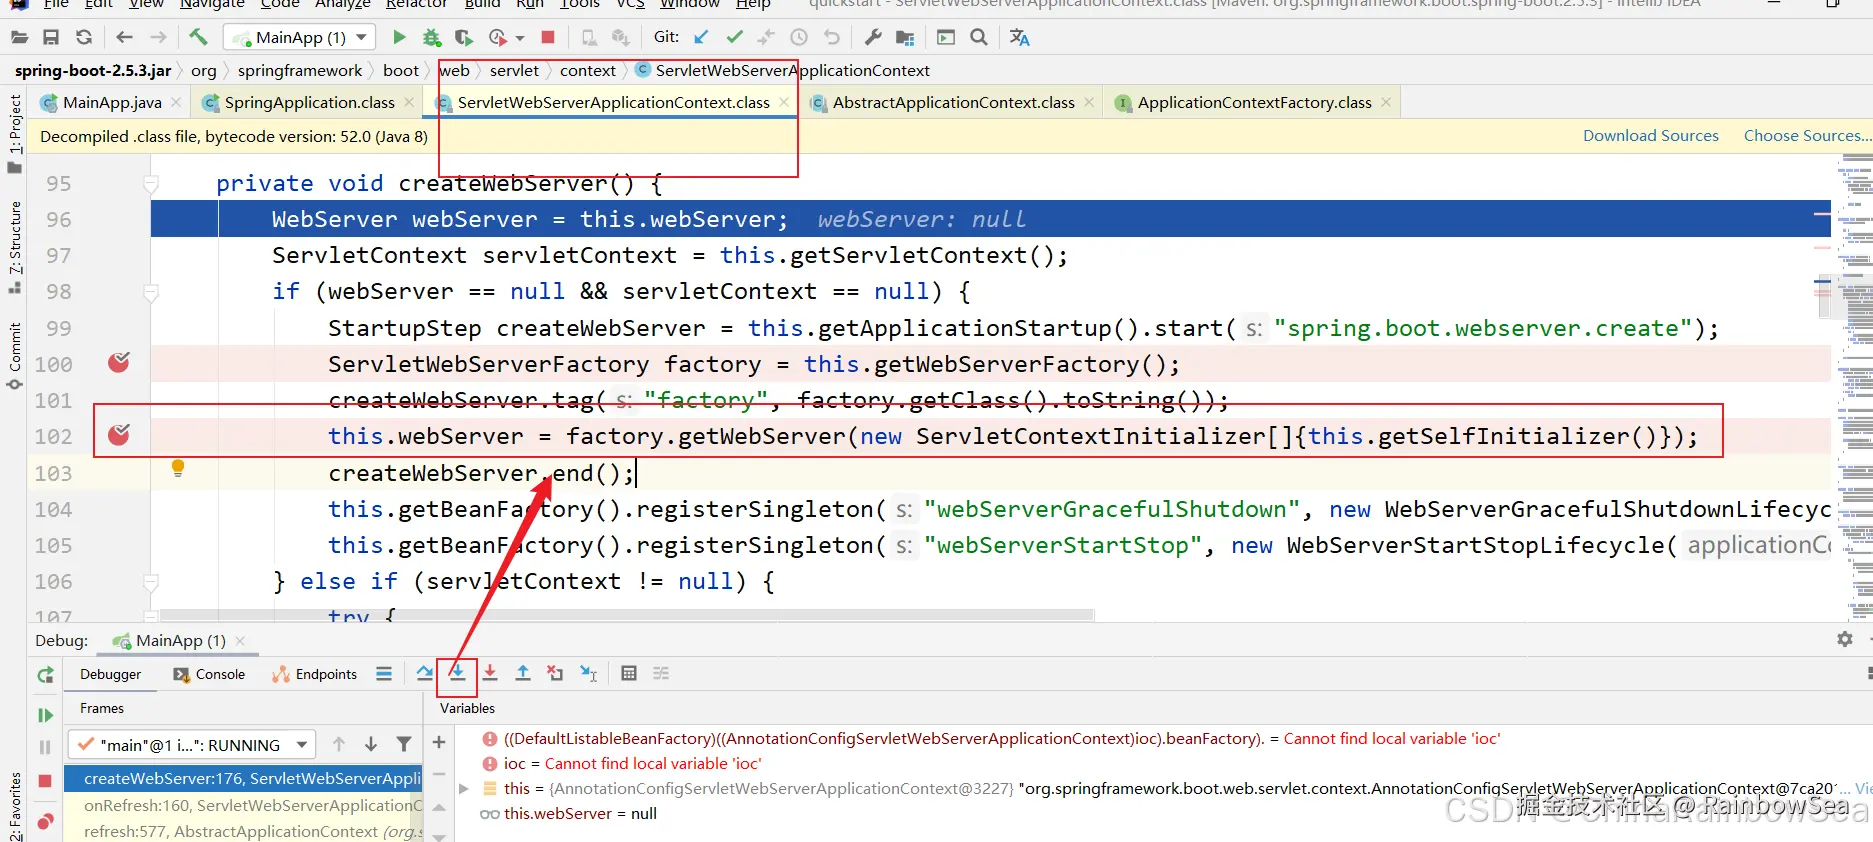Screen dimensions: 1873x842
Task: Close the MainApp.java tab
Action: 176,102
